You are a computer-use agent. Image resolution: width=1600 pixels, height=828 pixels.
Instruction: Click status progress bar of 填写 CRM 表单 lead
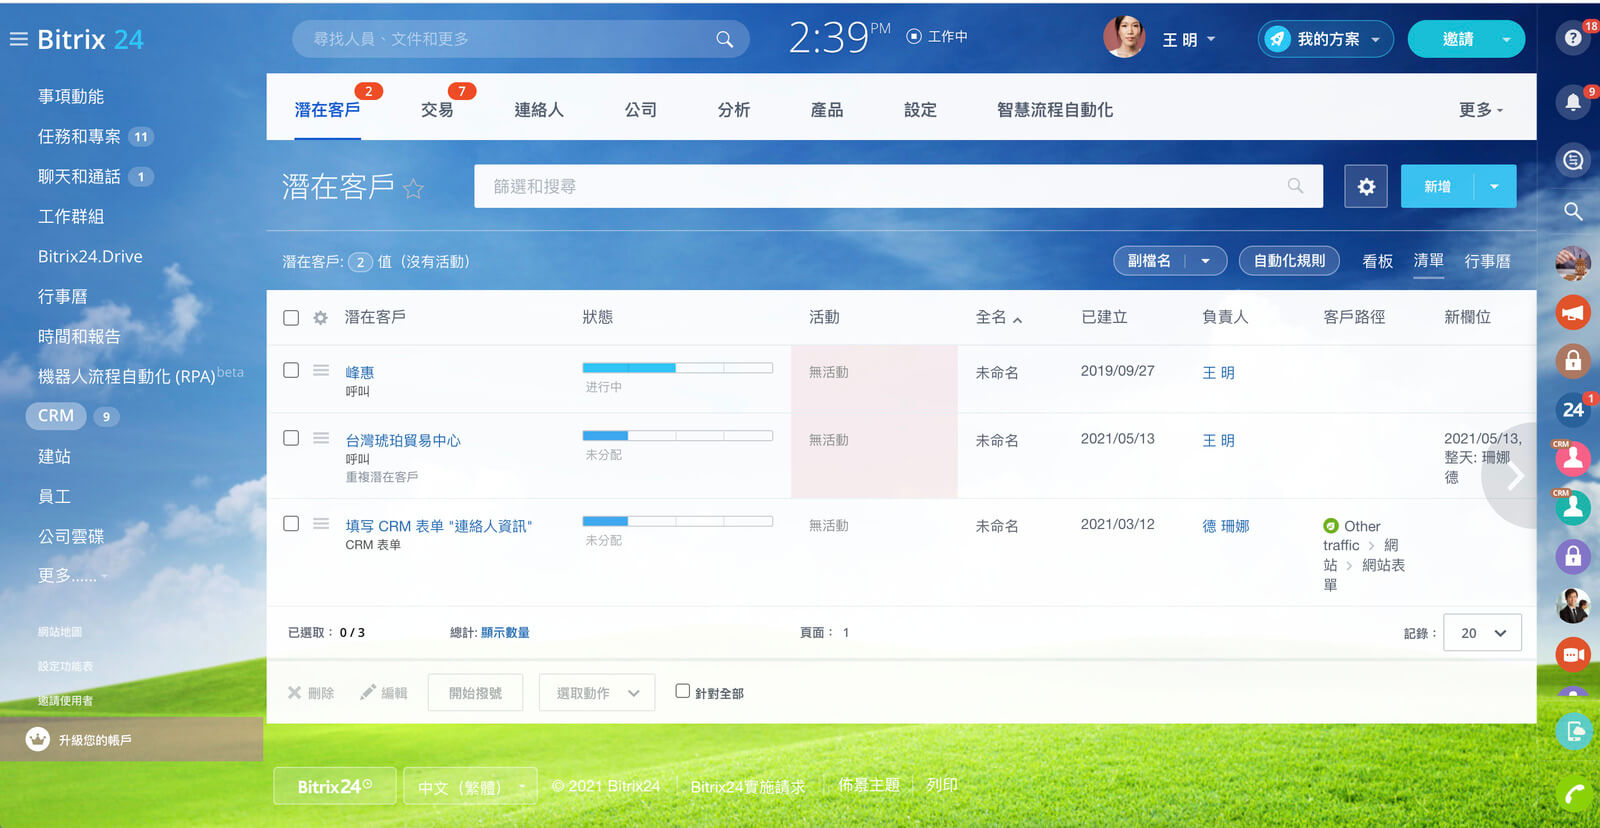tap(677, 521)
